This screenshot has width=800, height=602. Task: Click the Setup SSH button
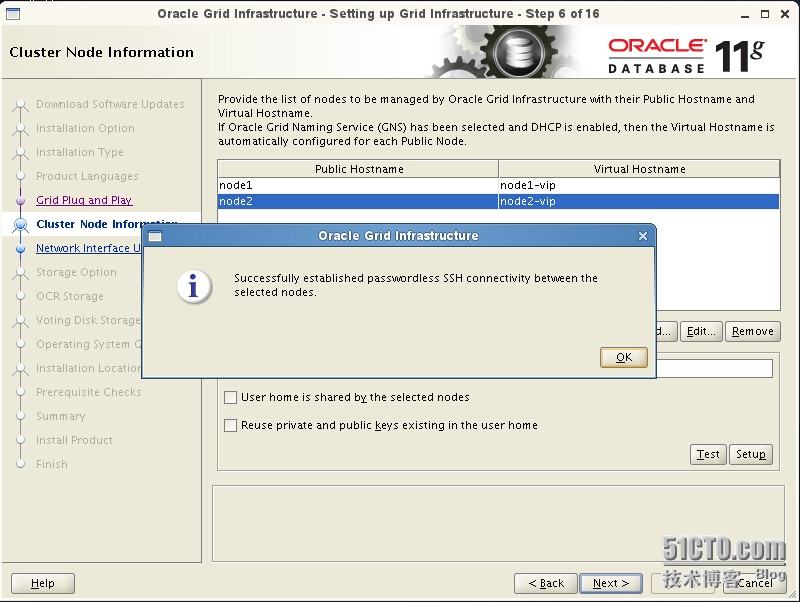point(751,454)
